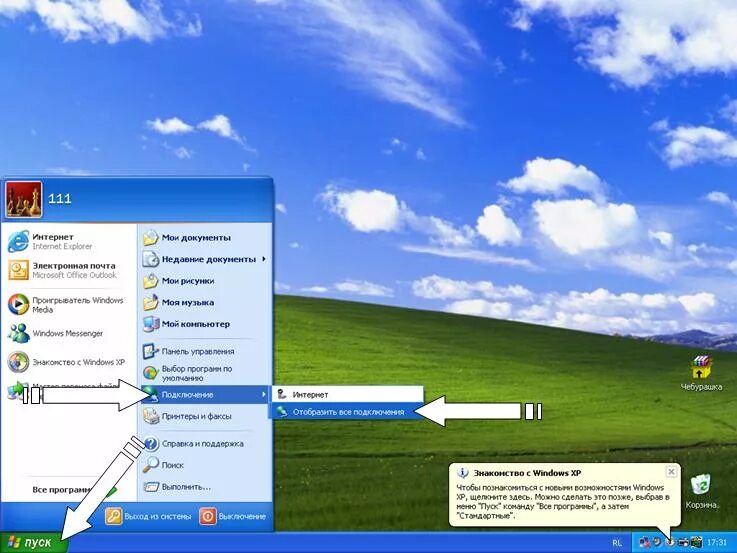Expand the Подключение submenu
Image resolution: width=737 pixels, height=553 pixels.
pyautogui.click(x=205, y=395)
